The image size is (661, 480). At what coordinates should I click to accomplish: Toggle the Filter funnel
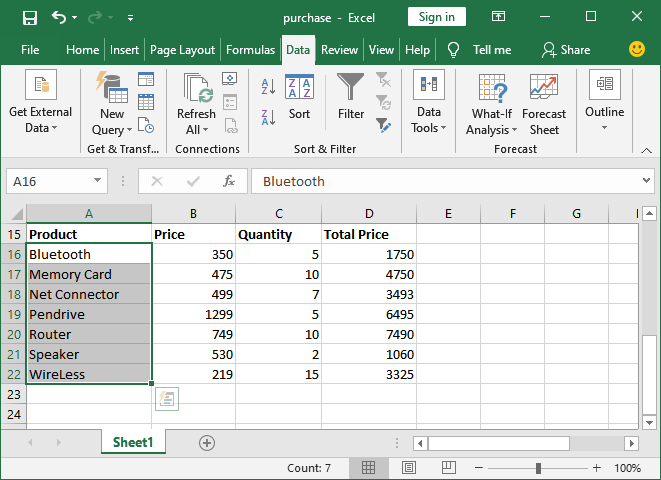(x=351, y=97)
